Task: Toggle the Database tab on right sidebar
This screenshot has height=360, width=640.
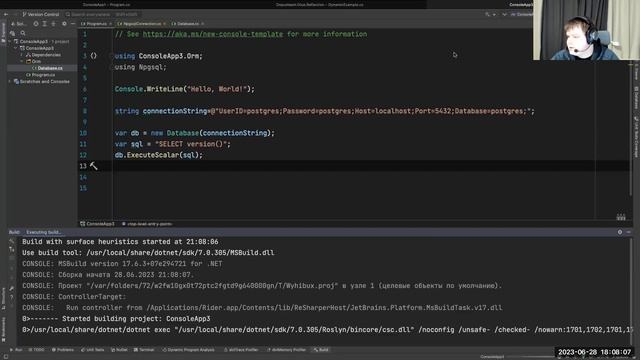Action: [636, 98]
